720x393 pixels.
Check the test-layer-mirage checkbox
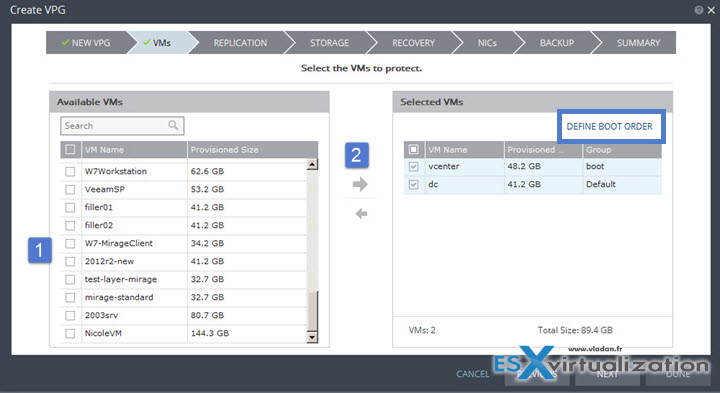(x=70, y=279)
